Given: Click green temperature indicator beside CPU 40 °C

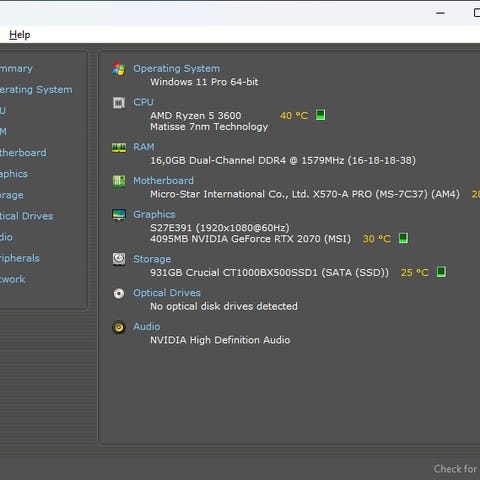Looking at the screenshot, I should click(320, 115).
